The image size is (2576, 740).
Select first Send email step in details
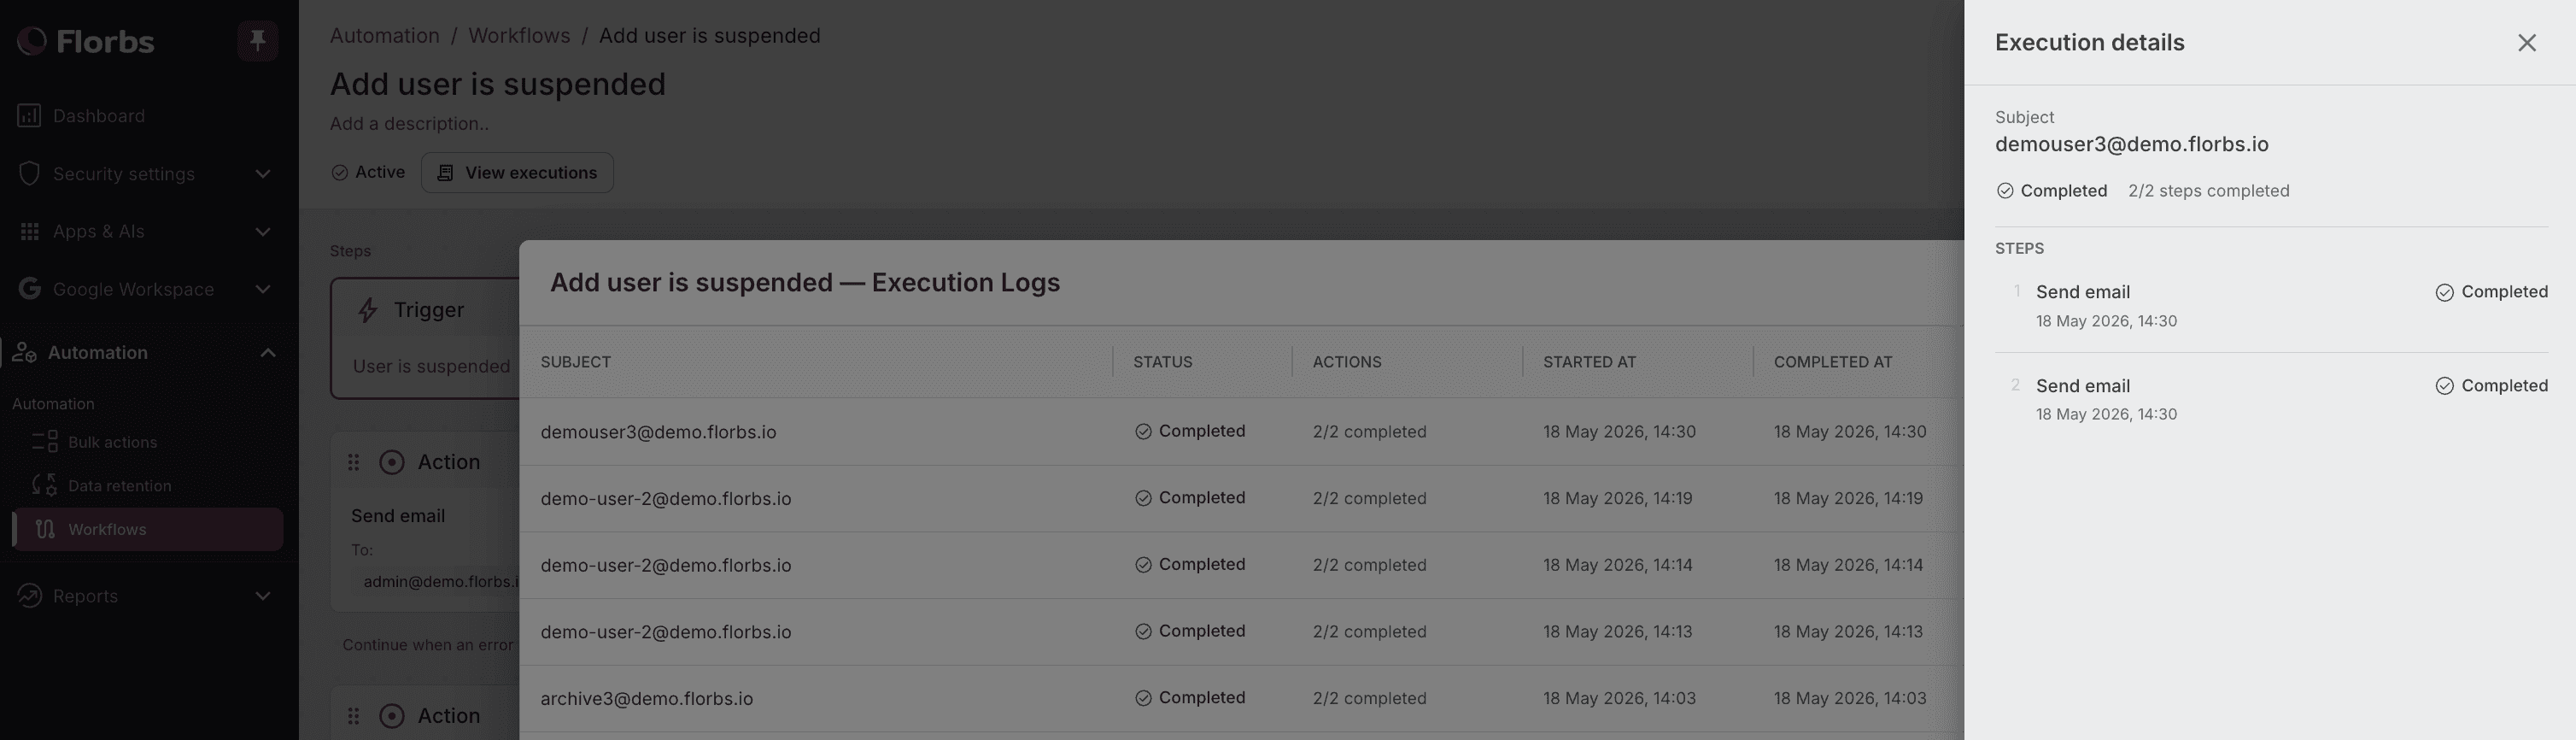[2271, 305]
